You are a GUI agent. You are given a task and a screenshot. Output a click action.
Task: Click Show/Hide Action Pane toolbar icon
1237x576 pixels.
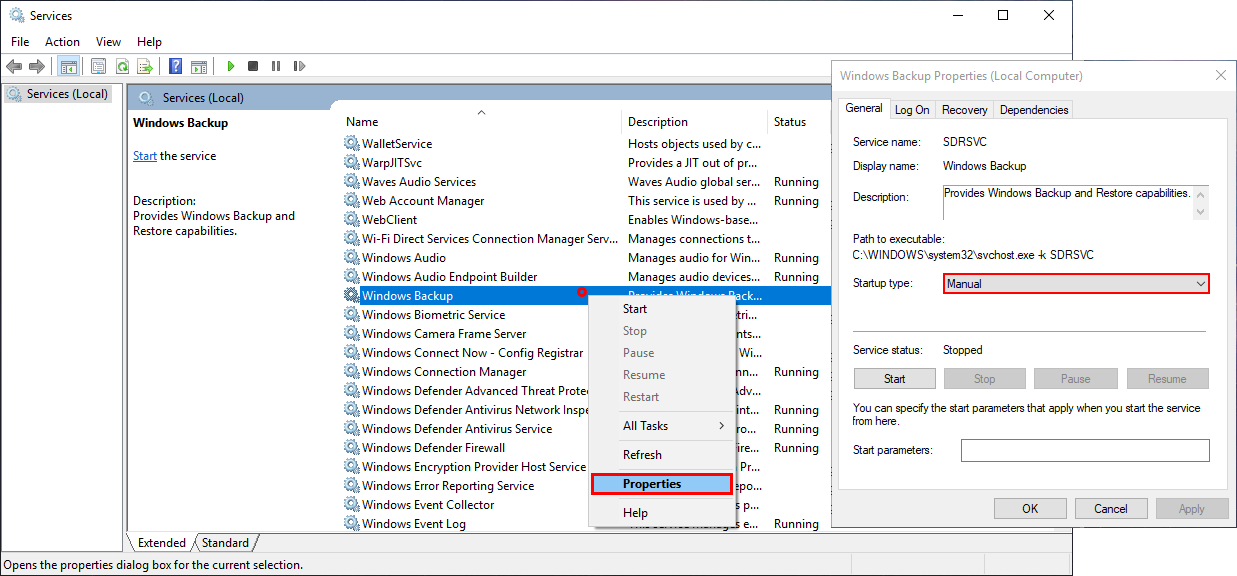click(x=199, y=66)
